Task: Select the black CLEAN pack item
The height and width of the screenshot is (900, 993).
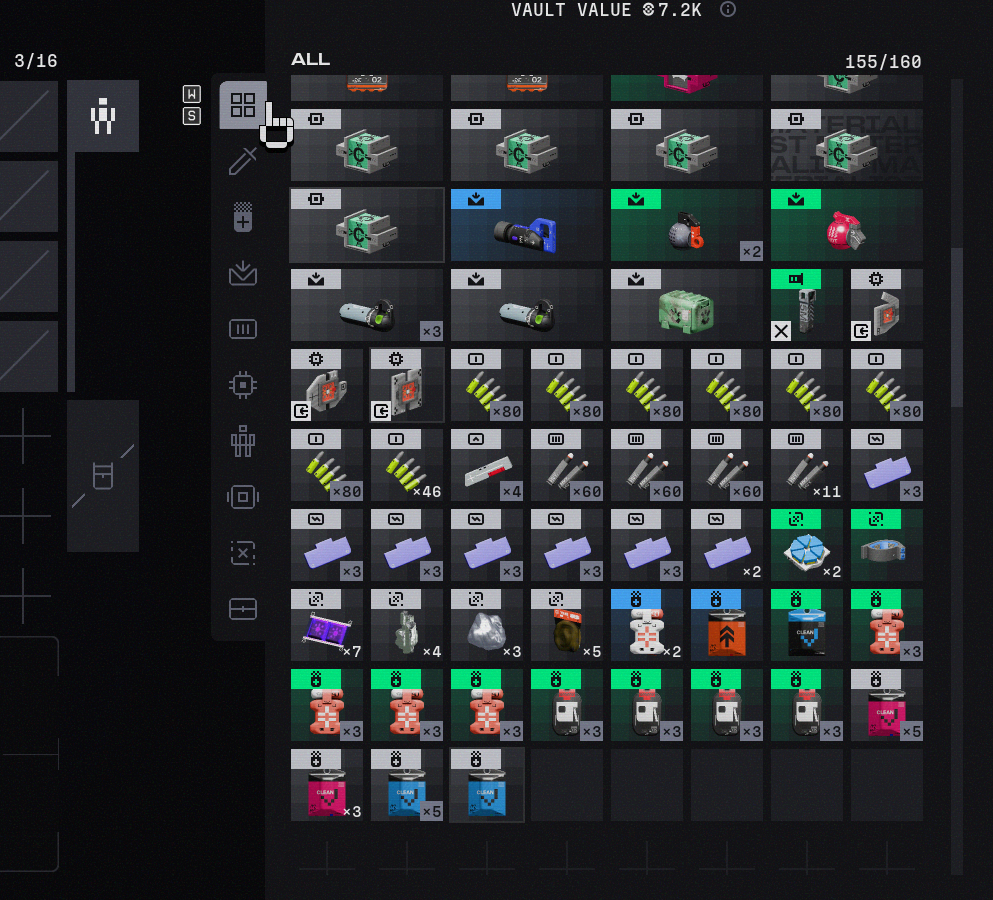Action: pos(806,625)
